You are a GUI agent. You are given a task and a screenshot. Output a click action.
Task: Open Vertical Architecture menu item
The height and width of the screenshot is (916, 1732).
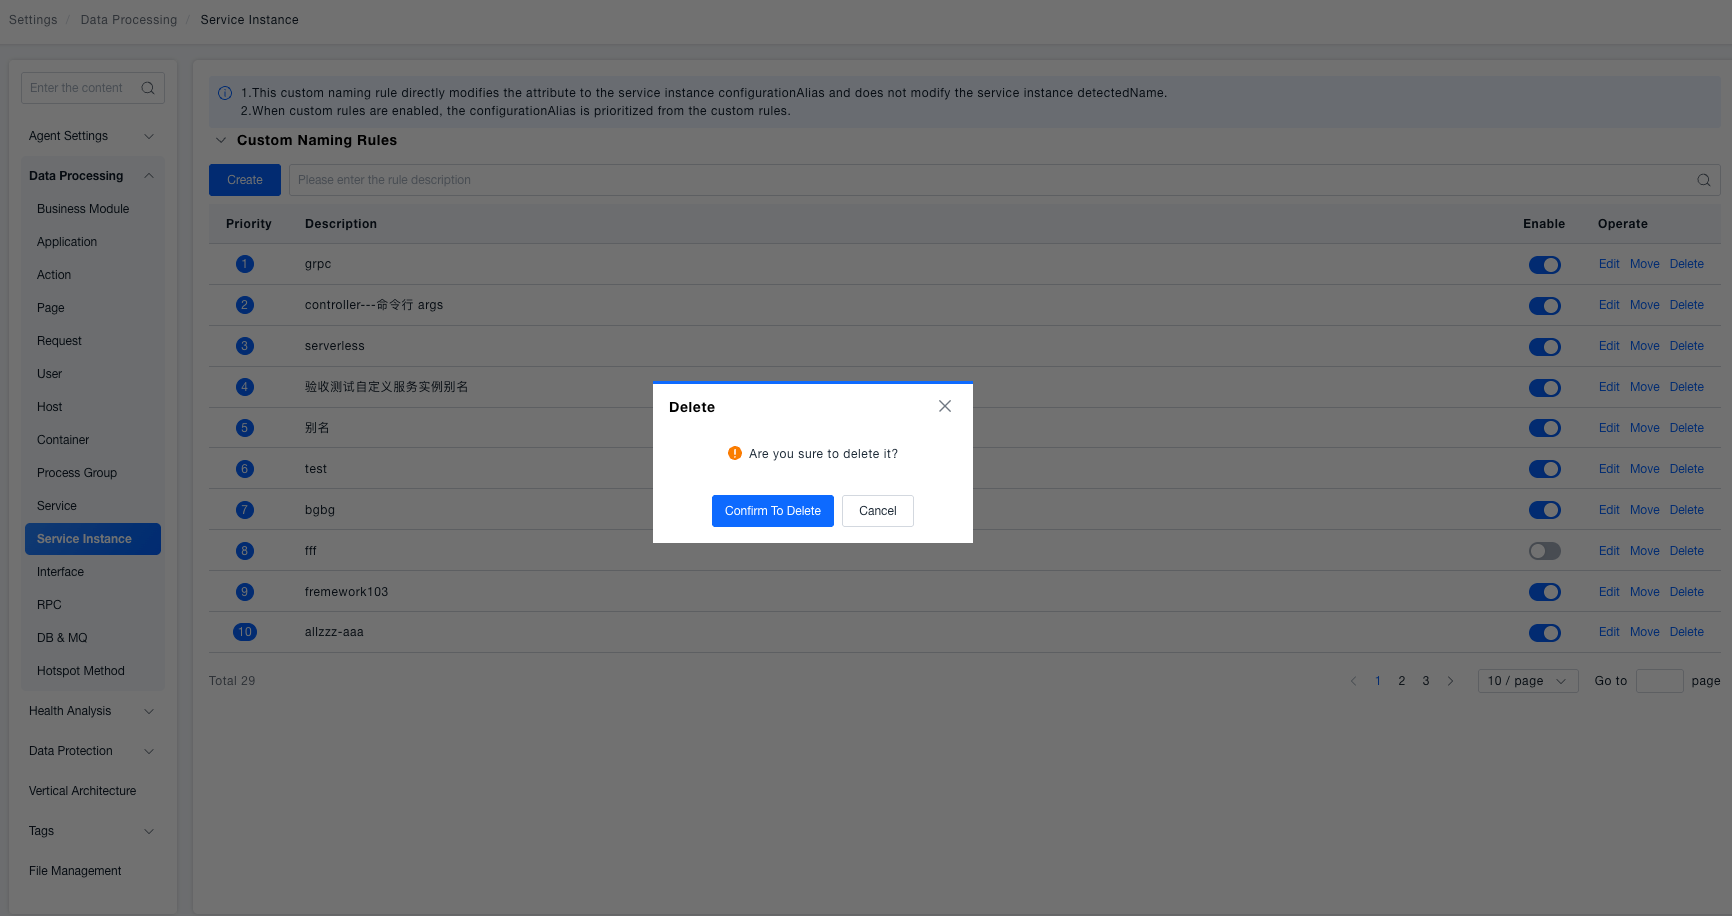tap(92, 791)
